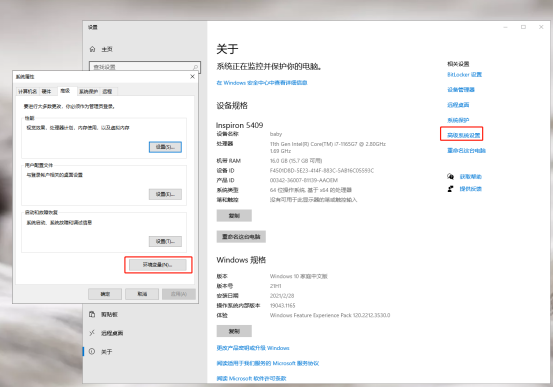The image size is (554, 387).
Task: Open the 设备管理器 link
Action: pos(461,90)
